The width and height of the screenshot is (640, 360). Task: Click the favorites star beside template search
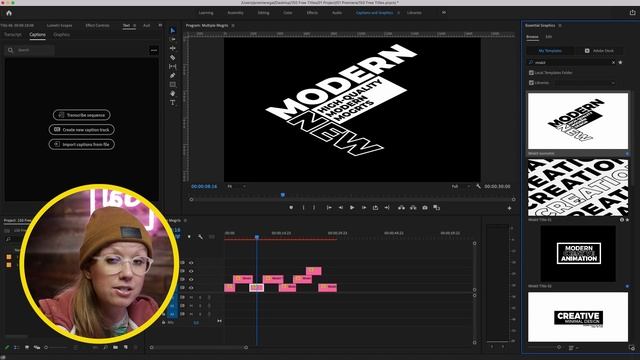620,62
